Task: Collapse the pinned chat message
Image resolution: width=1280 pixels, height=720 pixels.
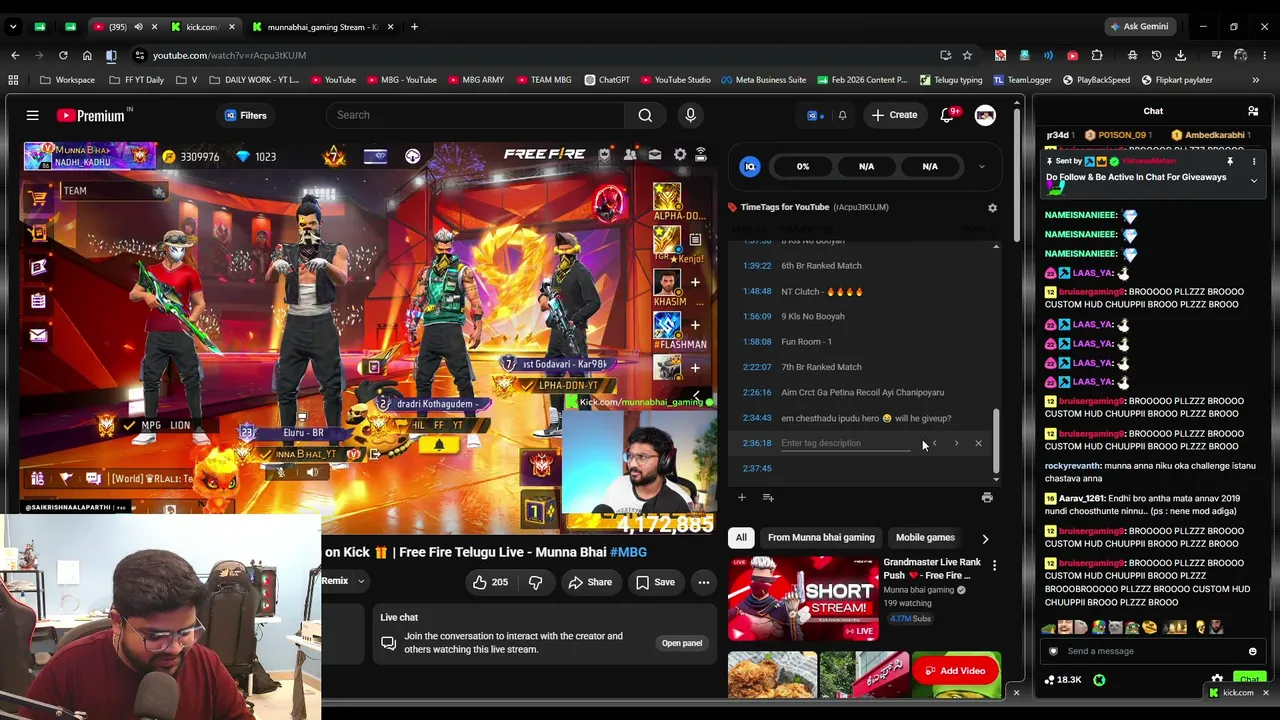Action: [x=1254, y=181]
